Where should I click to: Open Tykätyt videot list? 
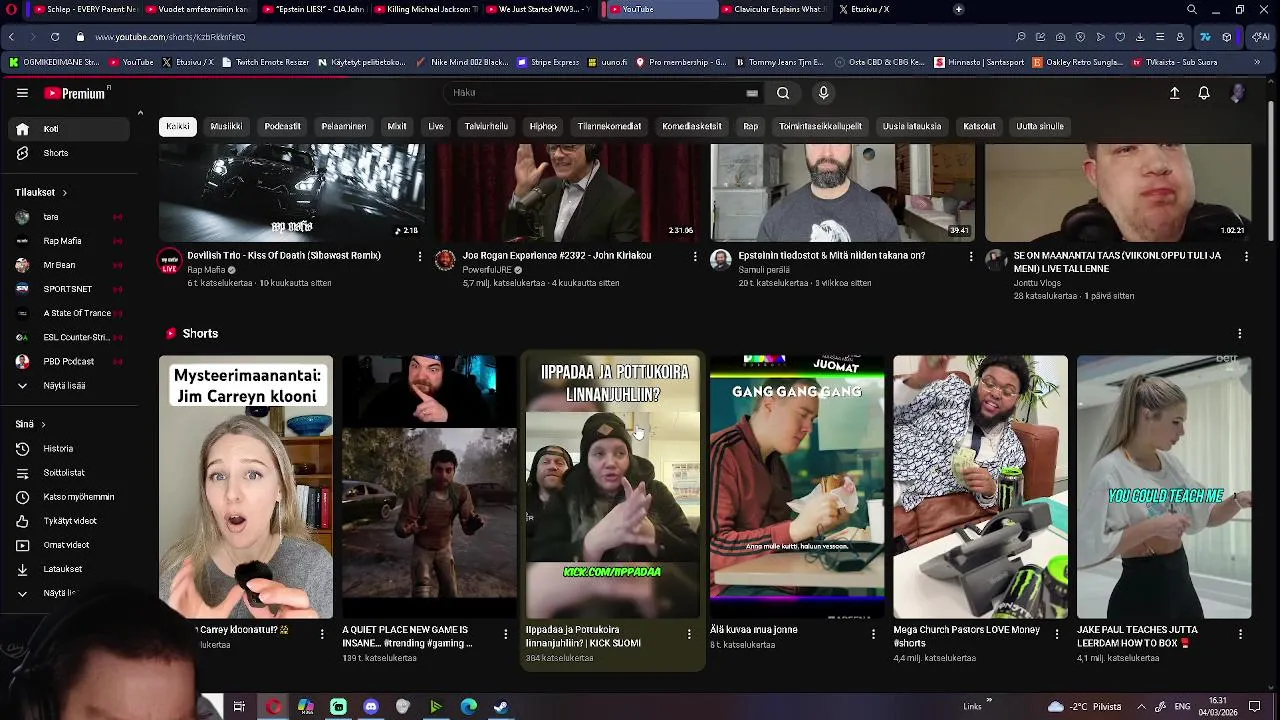69,521
